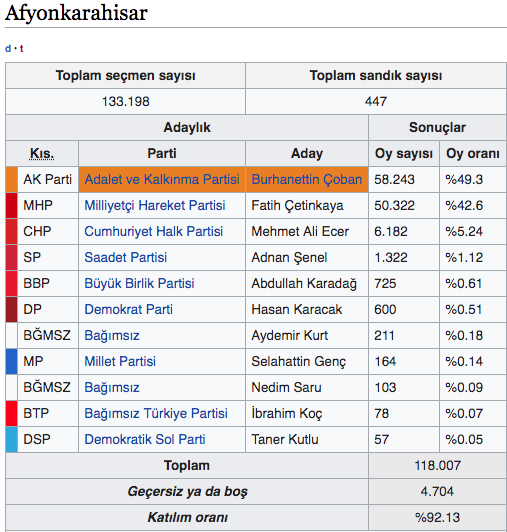This screenshot has width=507, height=532.
Task: Select candidate name Fatih Çetinkaya
Action: click(297, 206)
